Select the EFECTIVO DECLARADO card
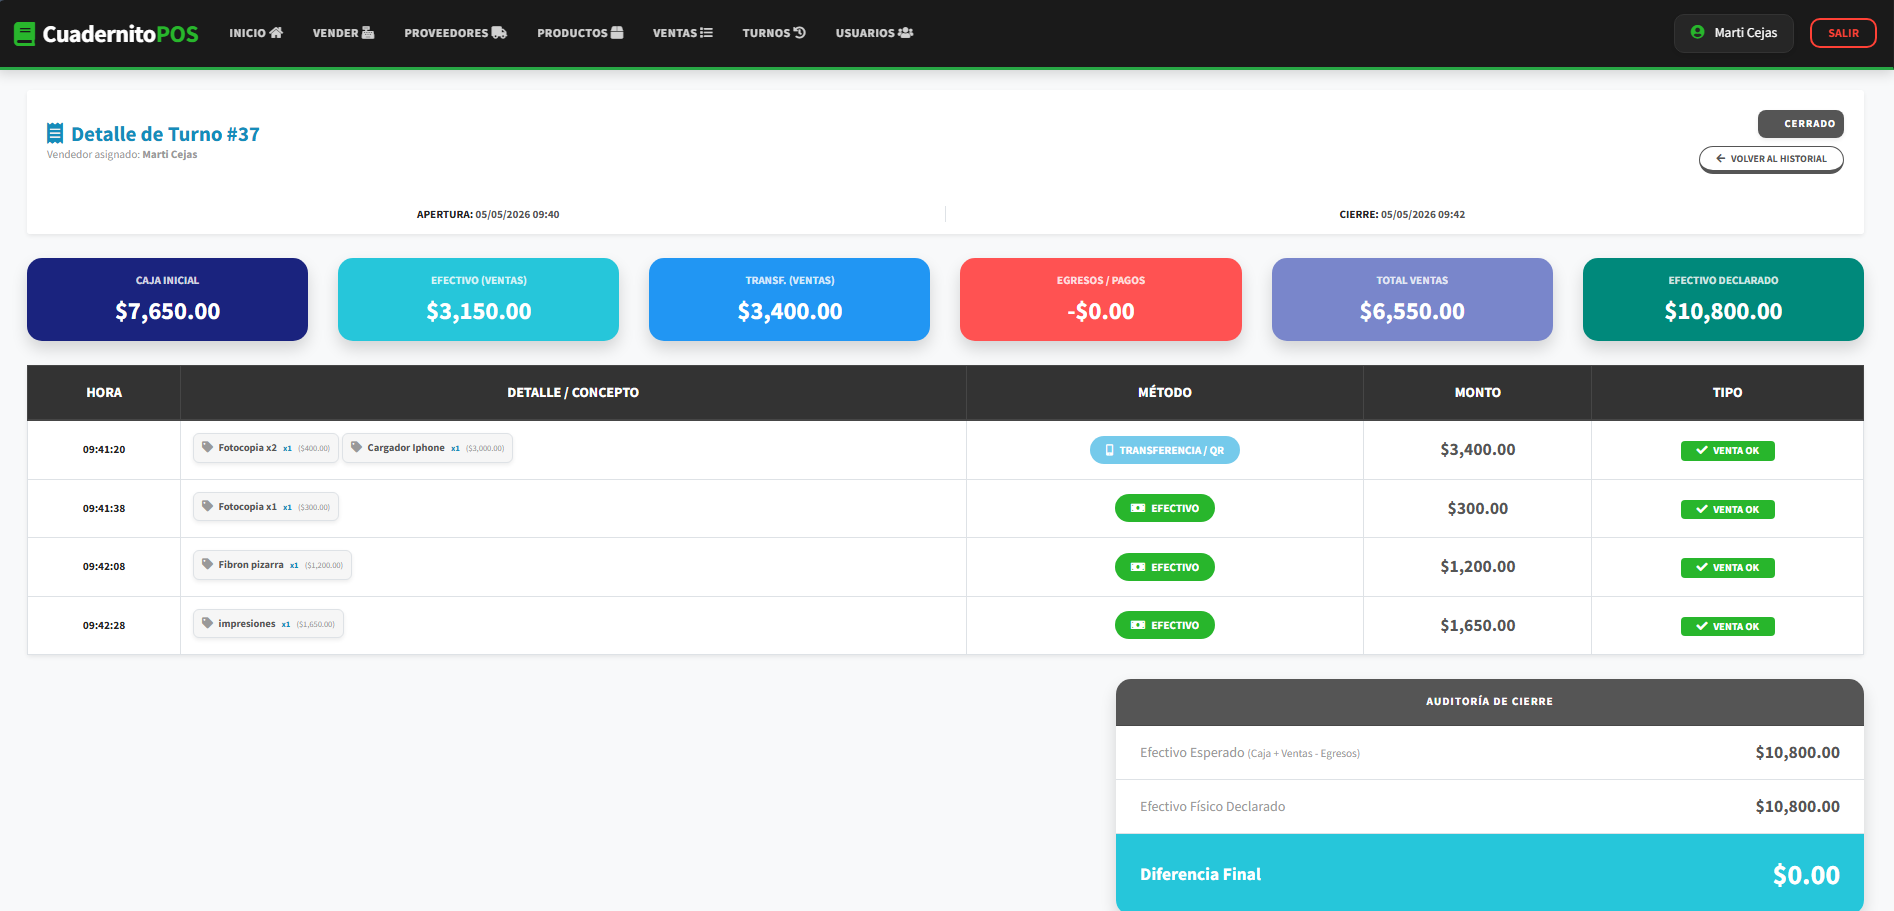The width and height of the screenshot is (1894, 911). pos(1723,299)
